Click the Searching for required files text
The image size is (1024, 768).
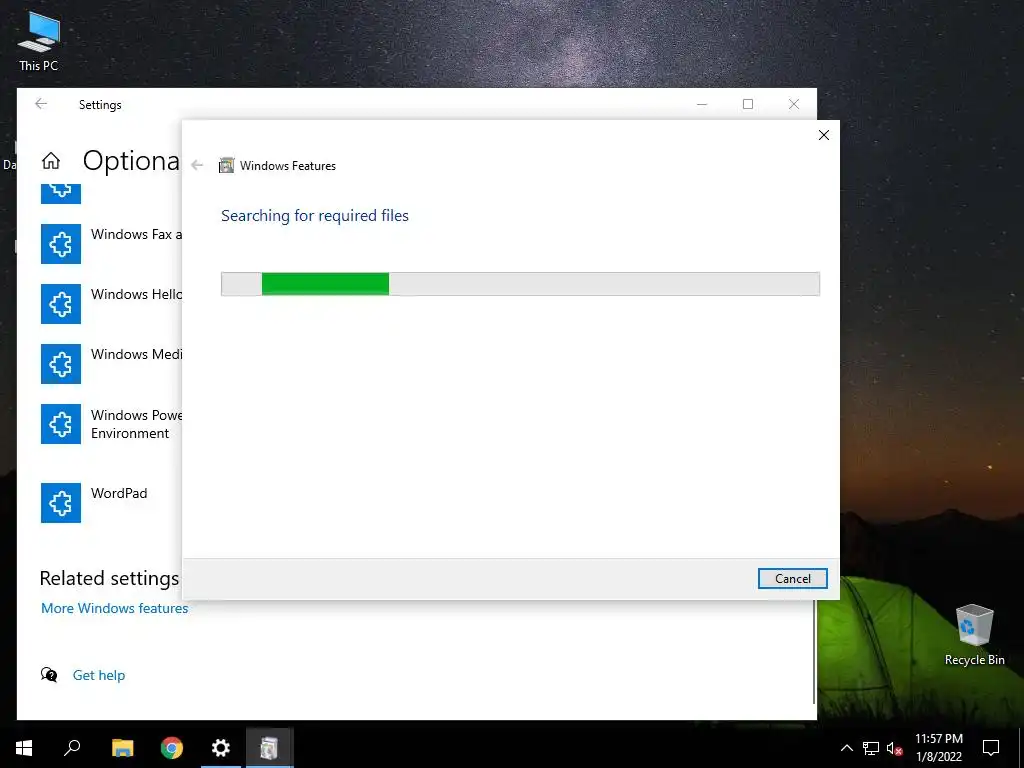pyautogui.click(x=315, y=216)
